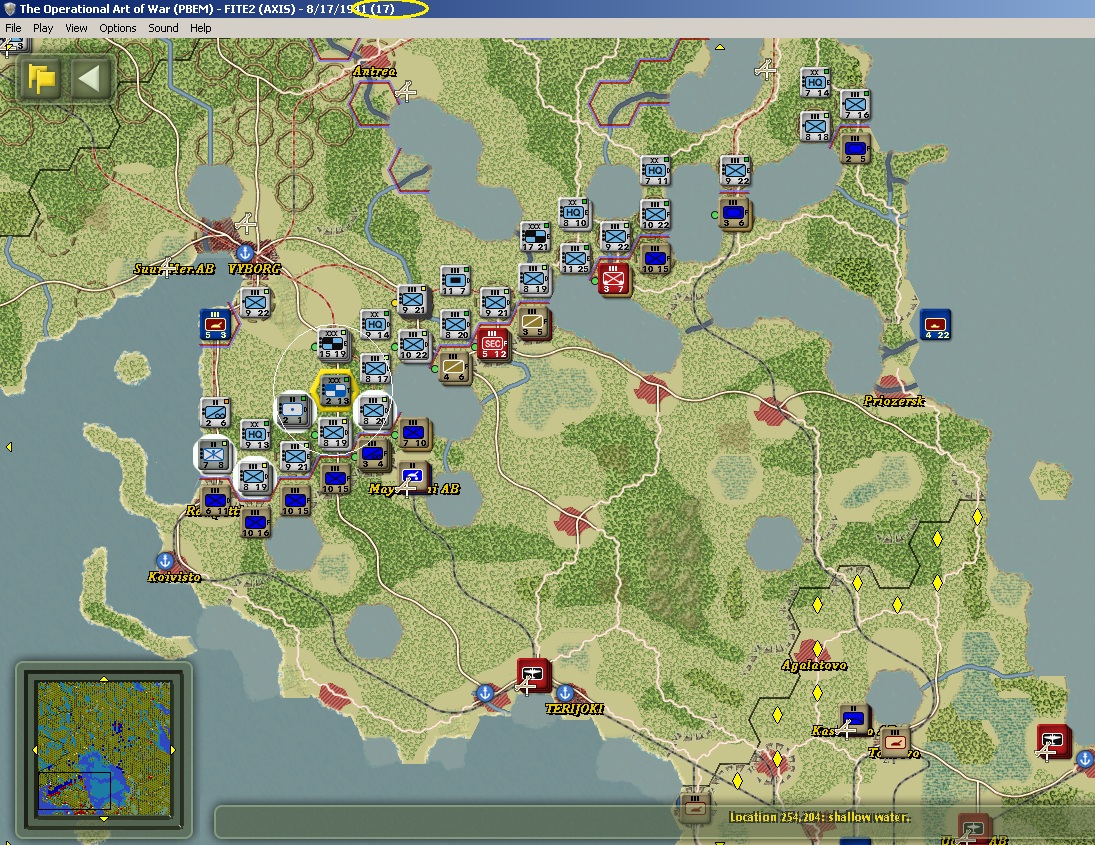Select the tan infantry unit 6 11

[x=215, y=501]
